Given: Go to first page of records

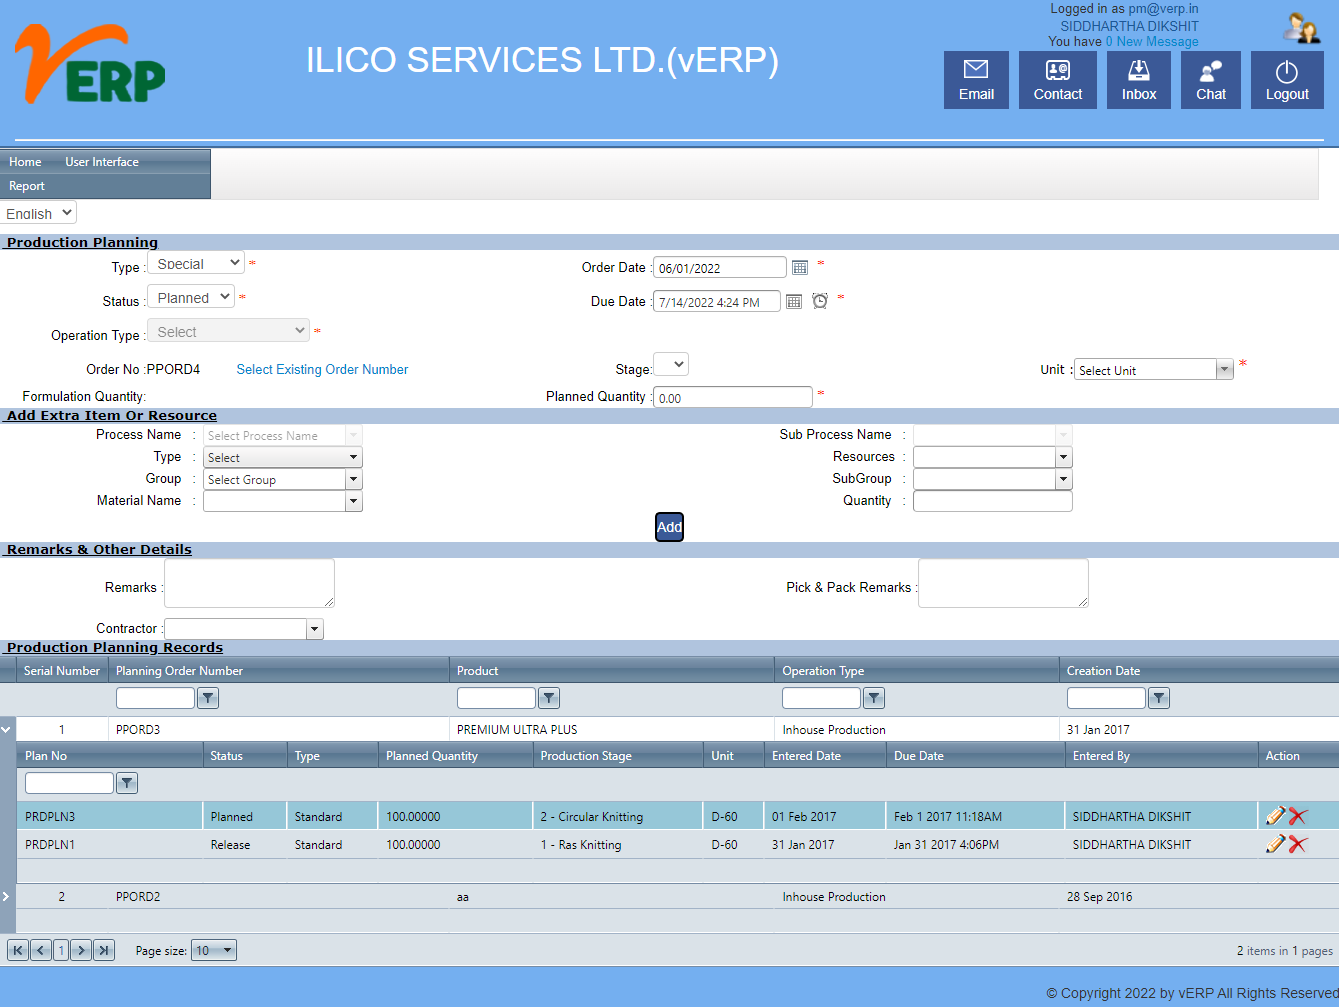Looking at the screenshot, I should click(18, 950).
